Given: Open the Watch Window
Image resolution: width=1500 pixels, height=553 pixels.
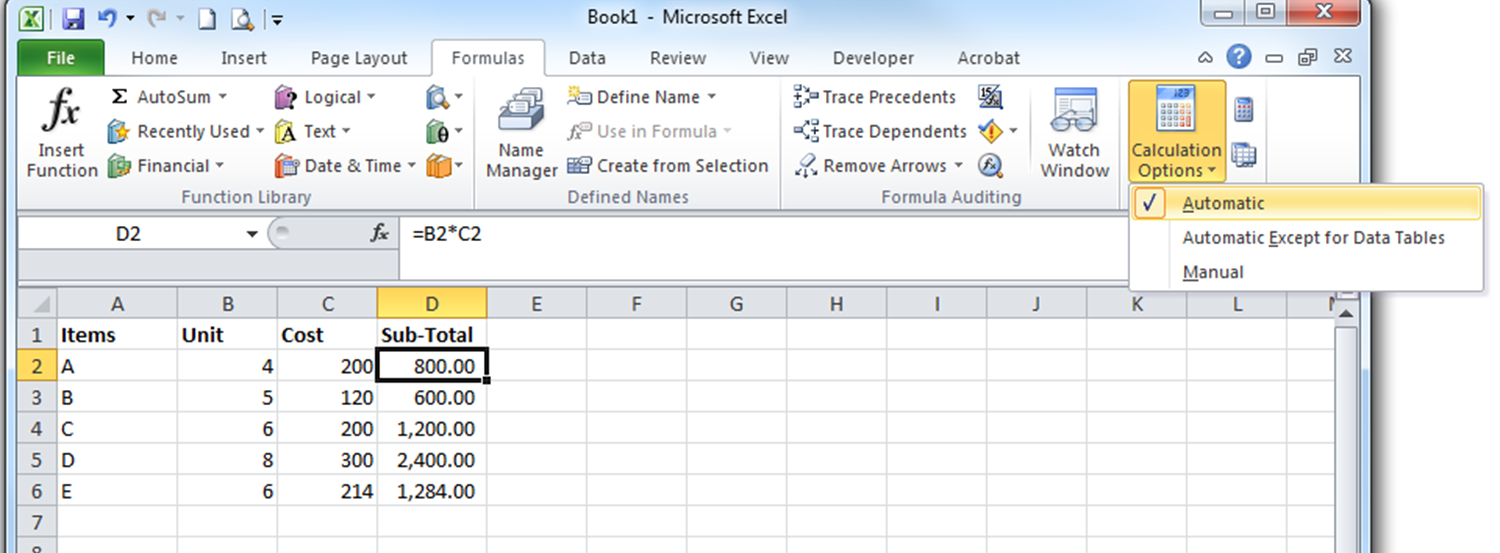Looking at the screenshot, I should pos(1074,135).
